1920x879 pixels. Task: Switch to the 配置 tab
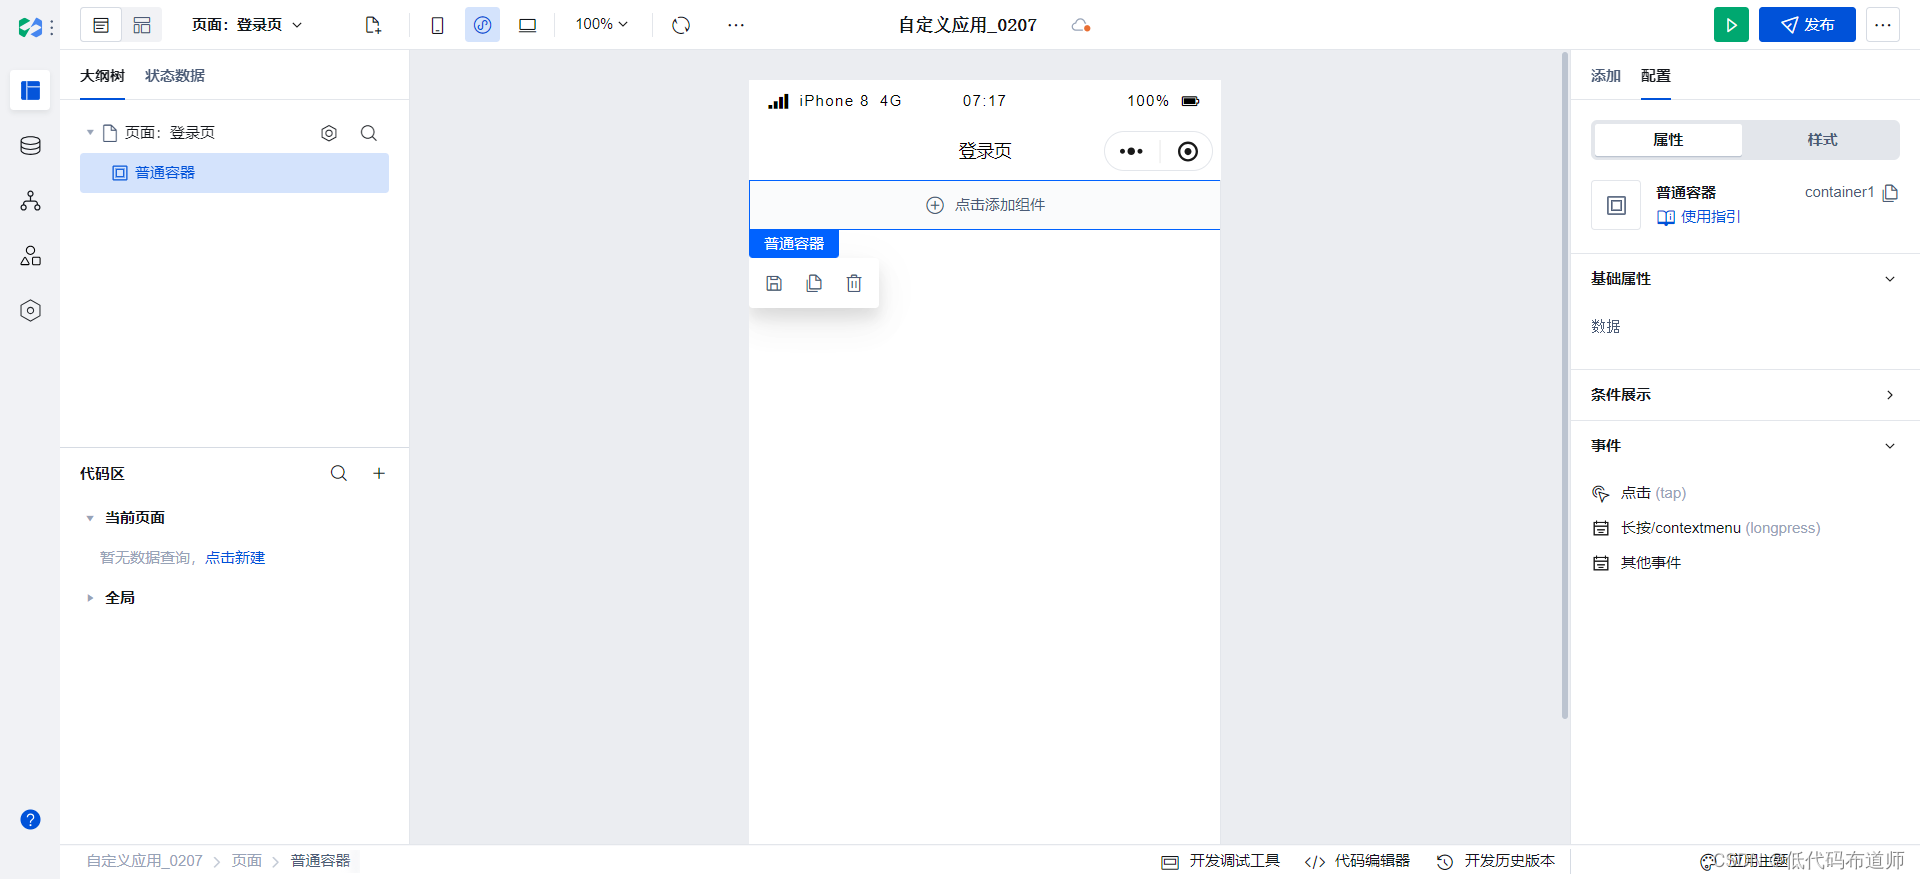tap(1656, 76)
